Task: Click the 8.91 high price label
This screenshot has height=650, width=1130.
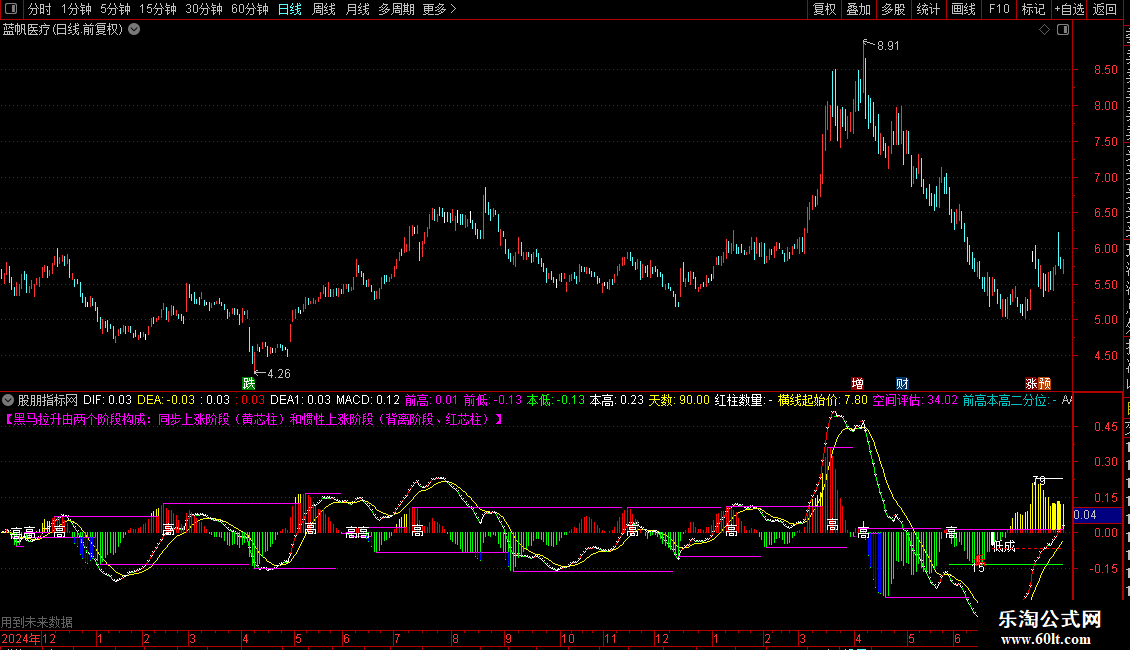Action: [888, 45]
